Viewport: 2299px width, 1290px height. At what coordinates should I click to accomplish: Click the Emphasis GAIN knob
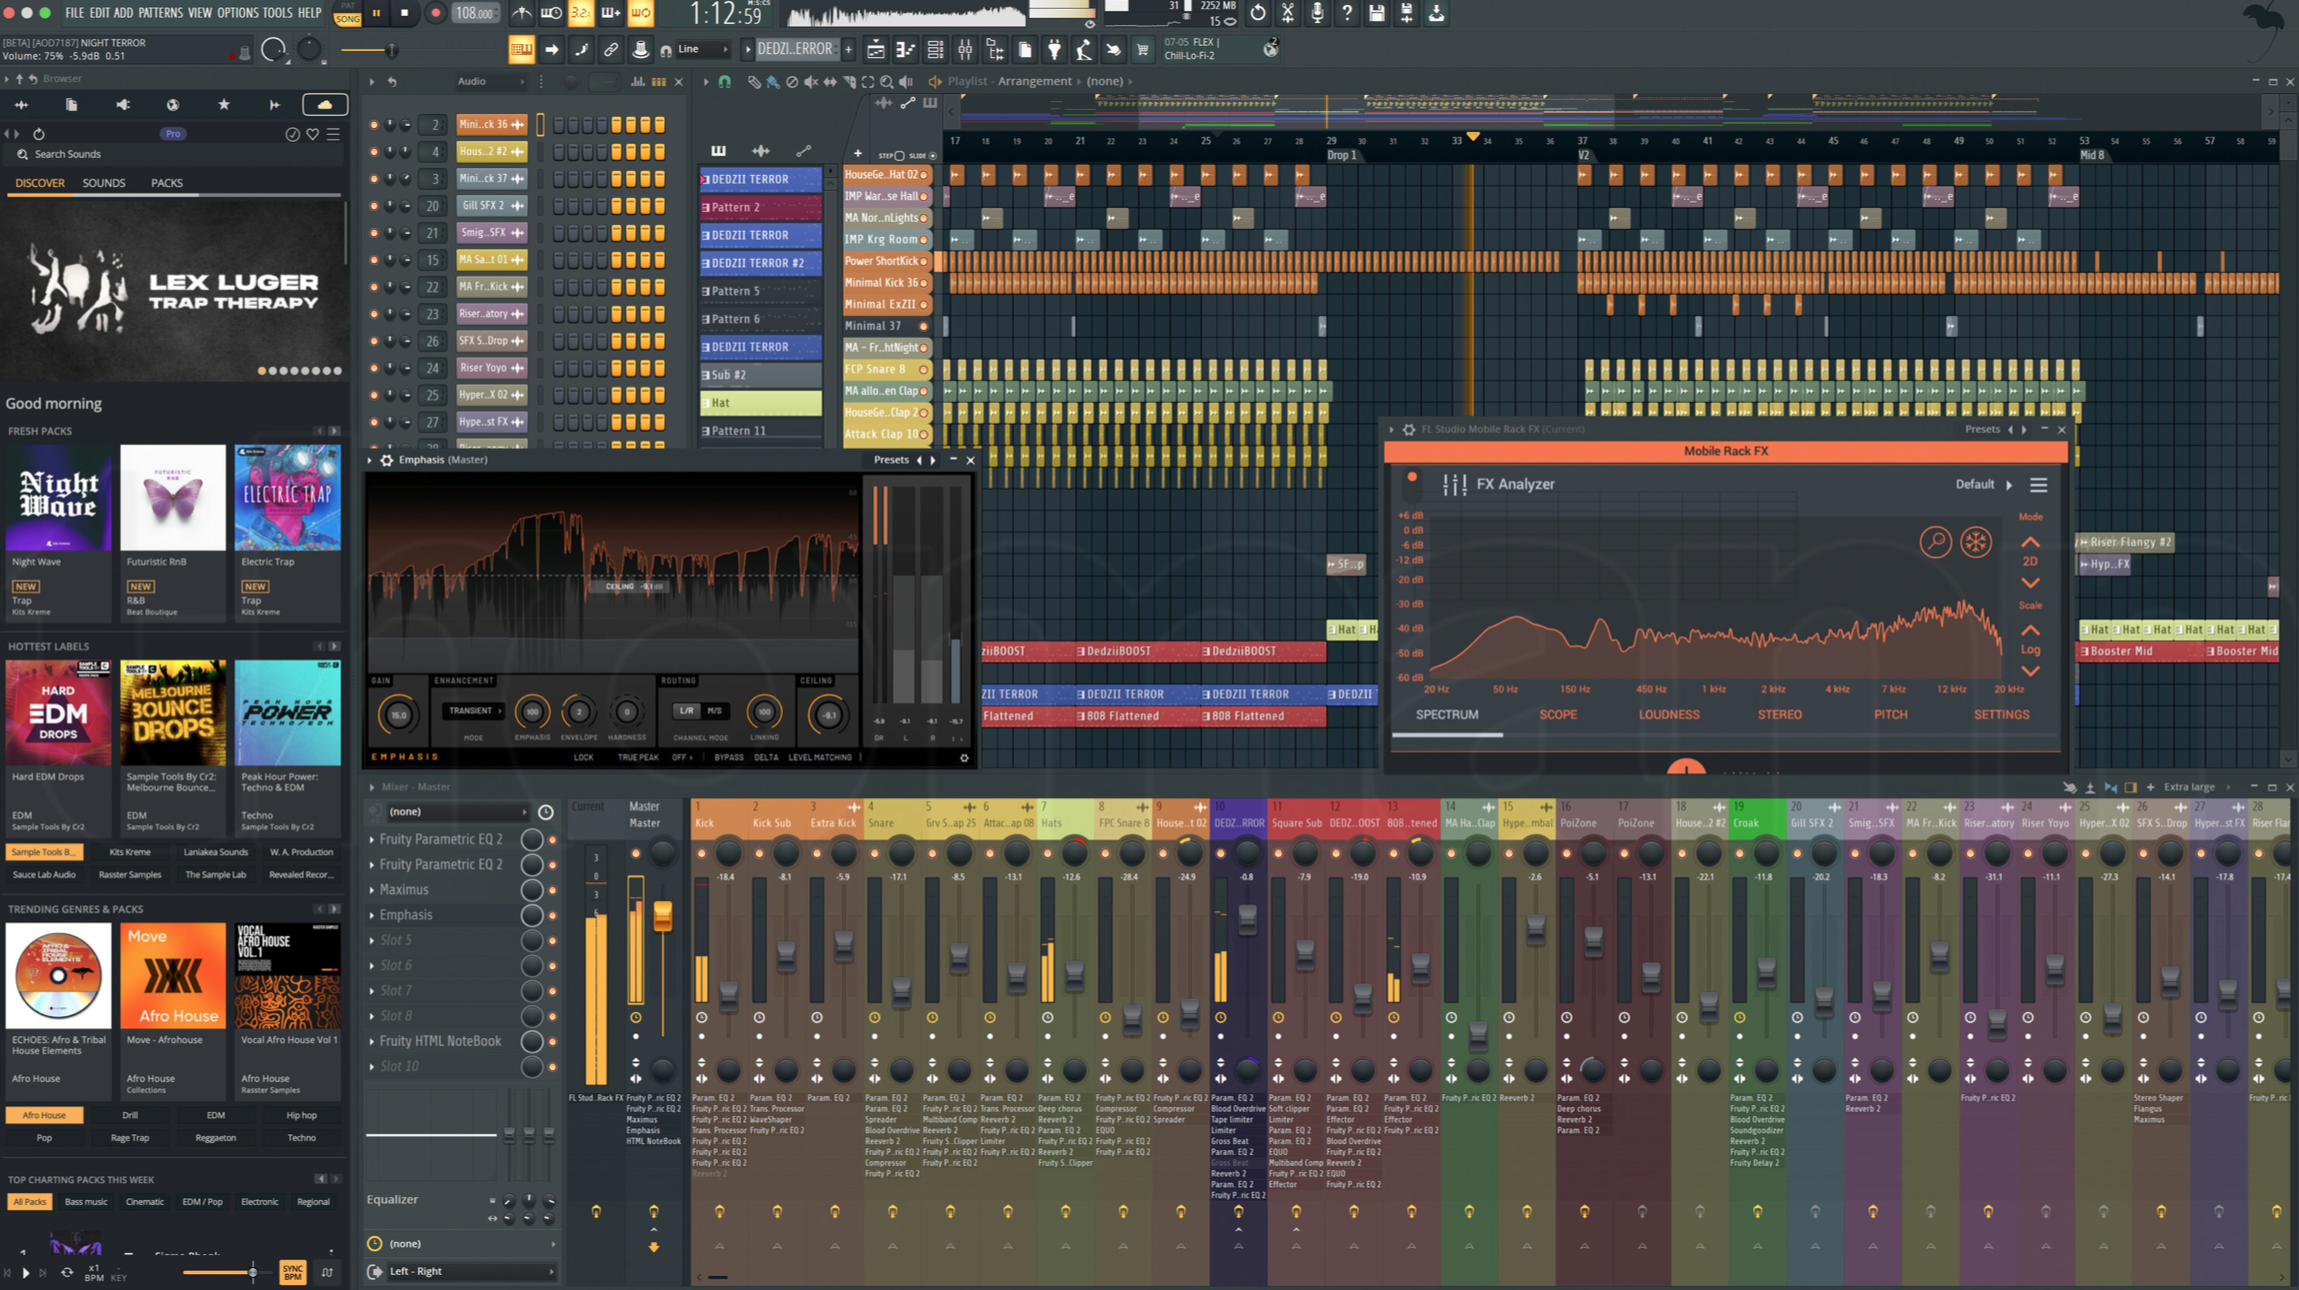point(398,714)
